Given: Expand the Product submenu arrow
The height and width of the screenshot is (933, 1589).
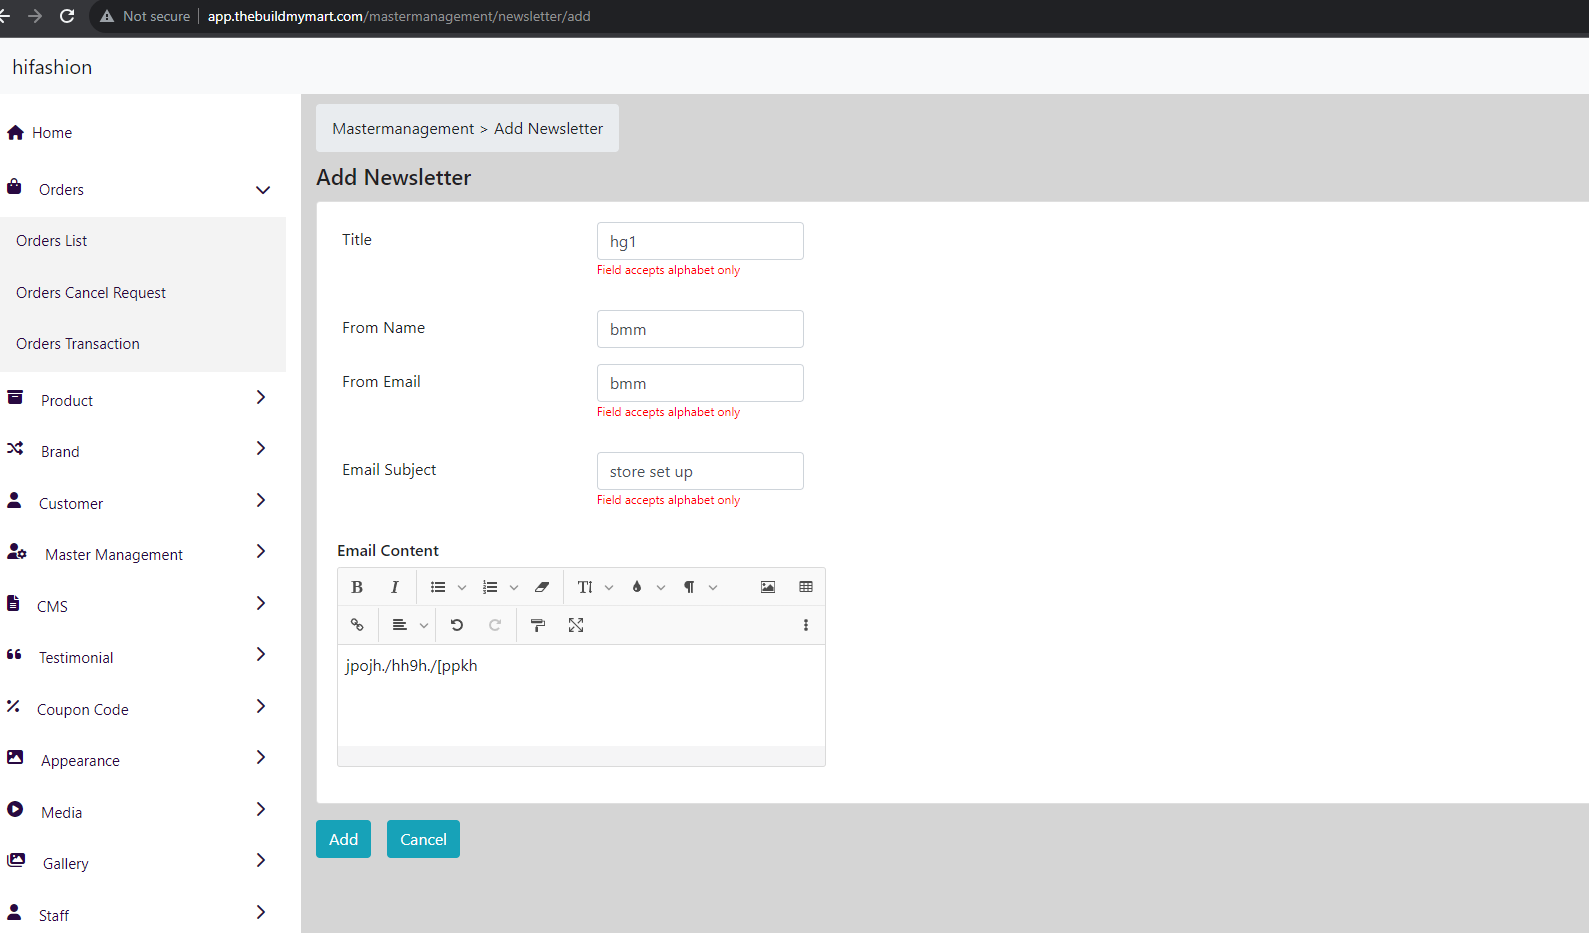Looking at the screenshot, I should (261, 397).
